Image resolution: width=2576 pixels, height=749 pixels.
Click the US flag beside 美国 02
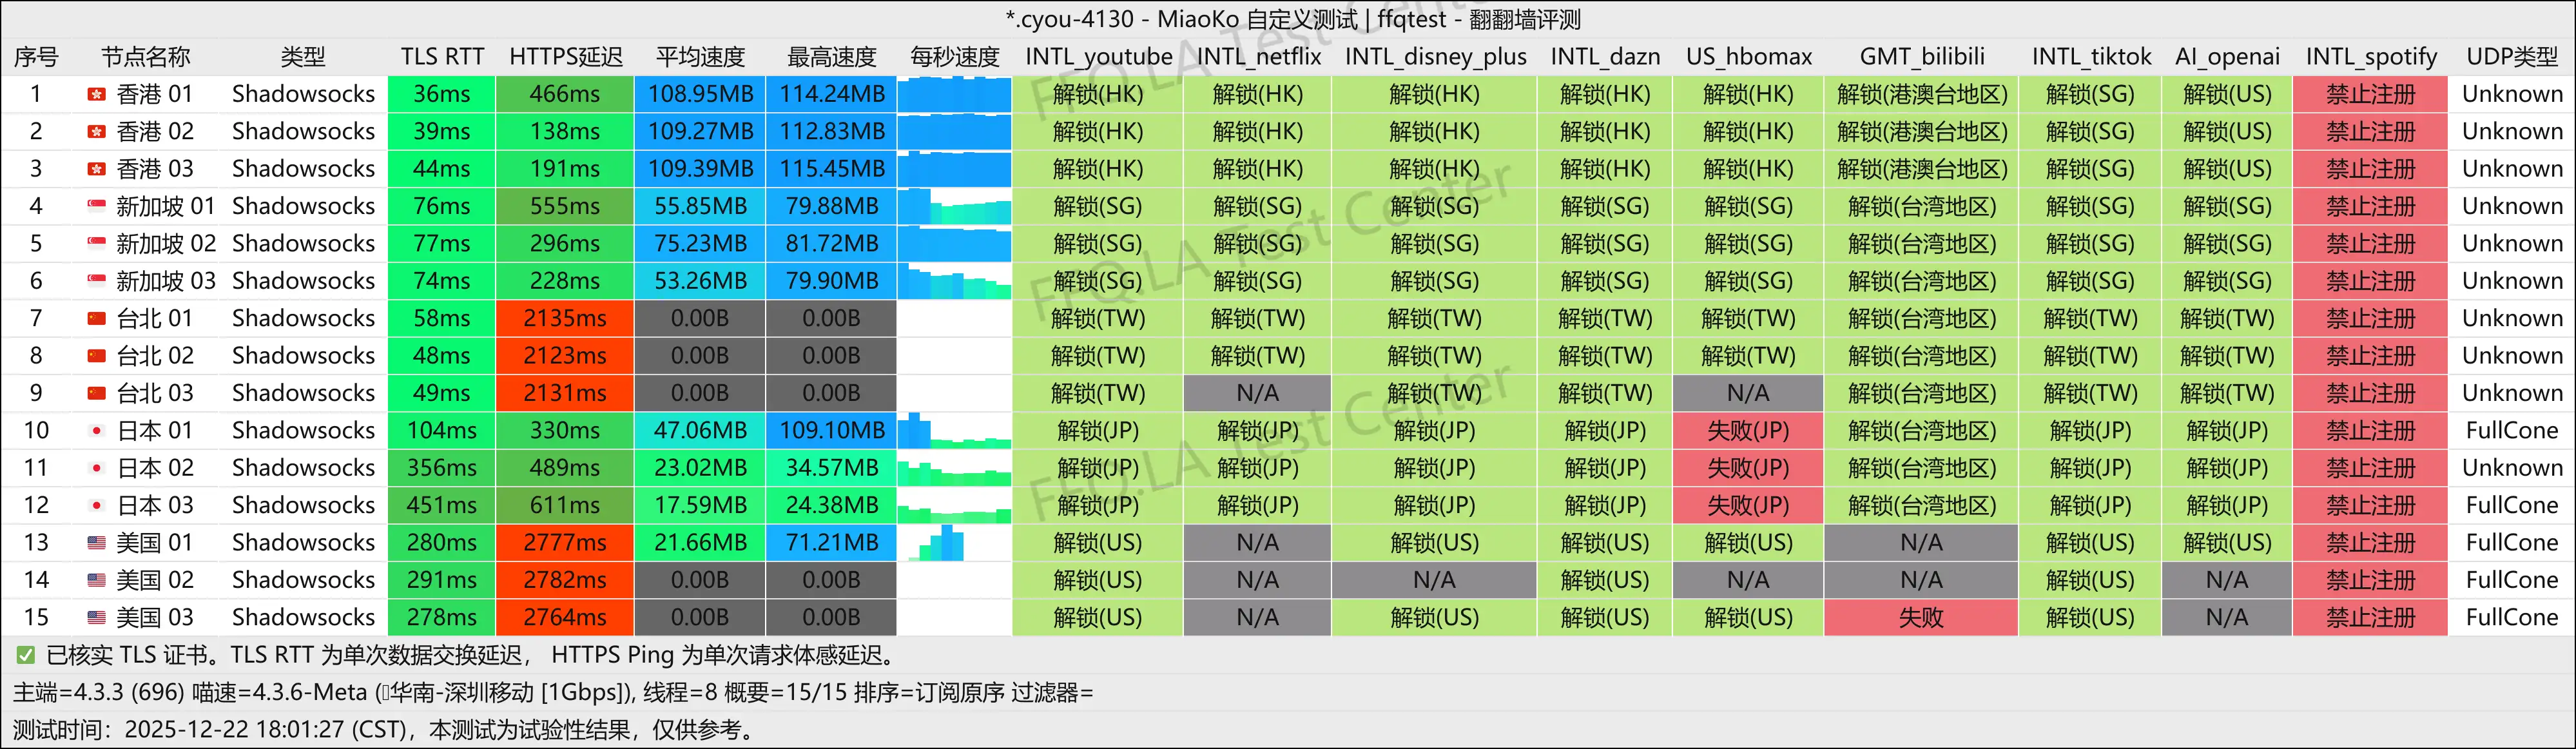pyautogui.click(x=95, y=580)
